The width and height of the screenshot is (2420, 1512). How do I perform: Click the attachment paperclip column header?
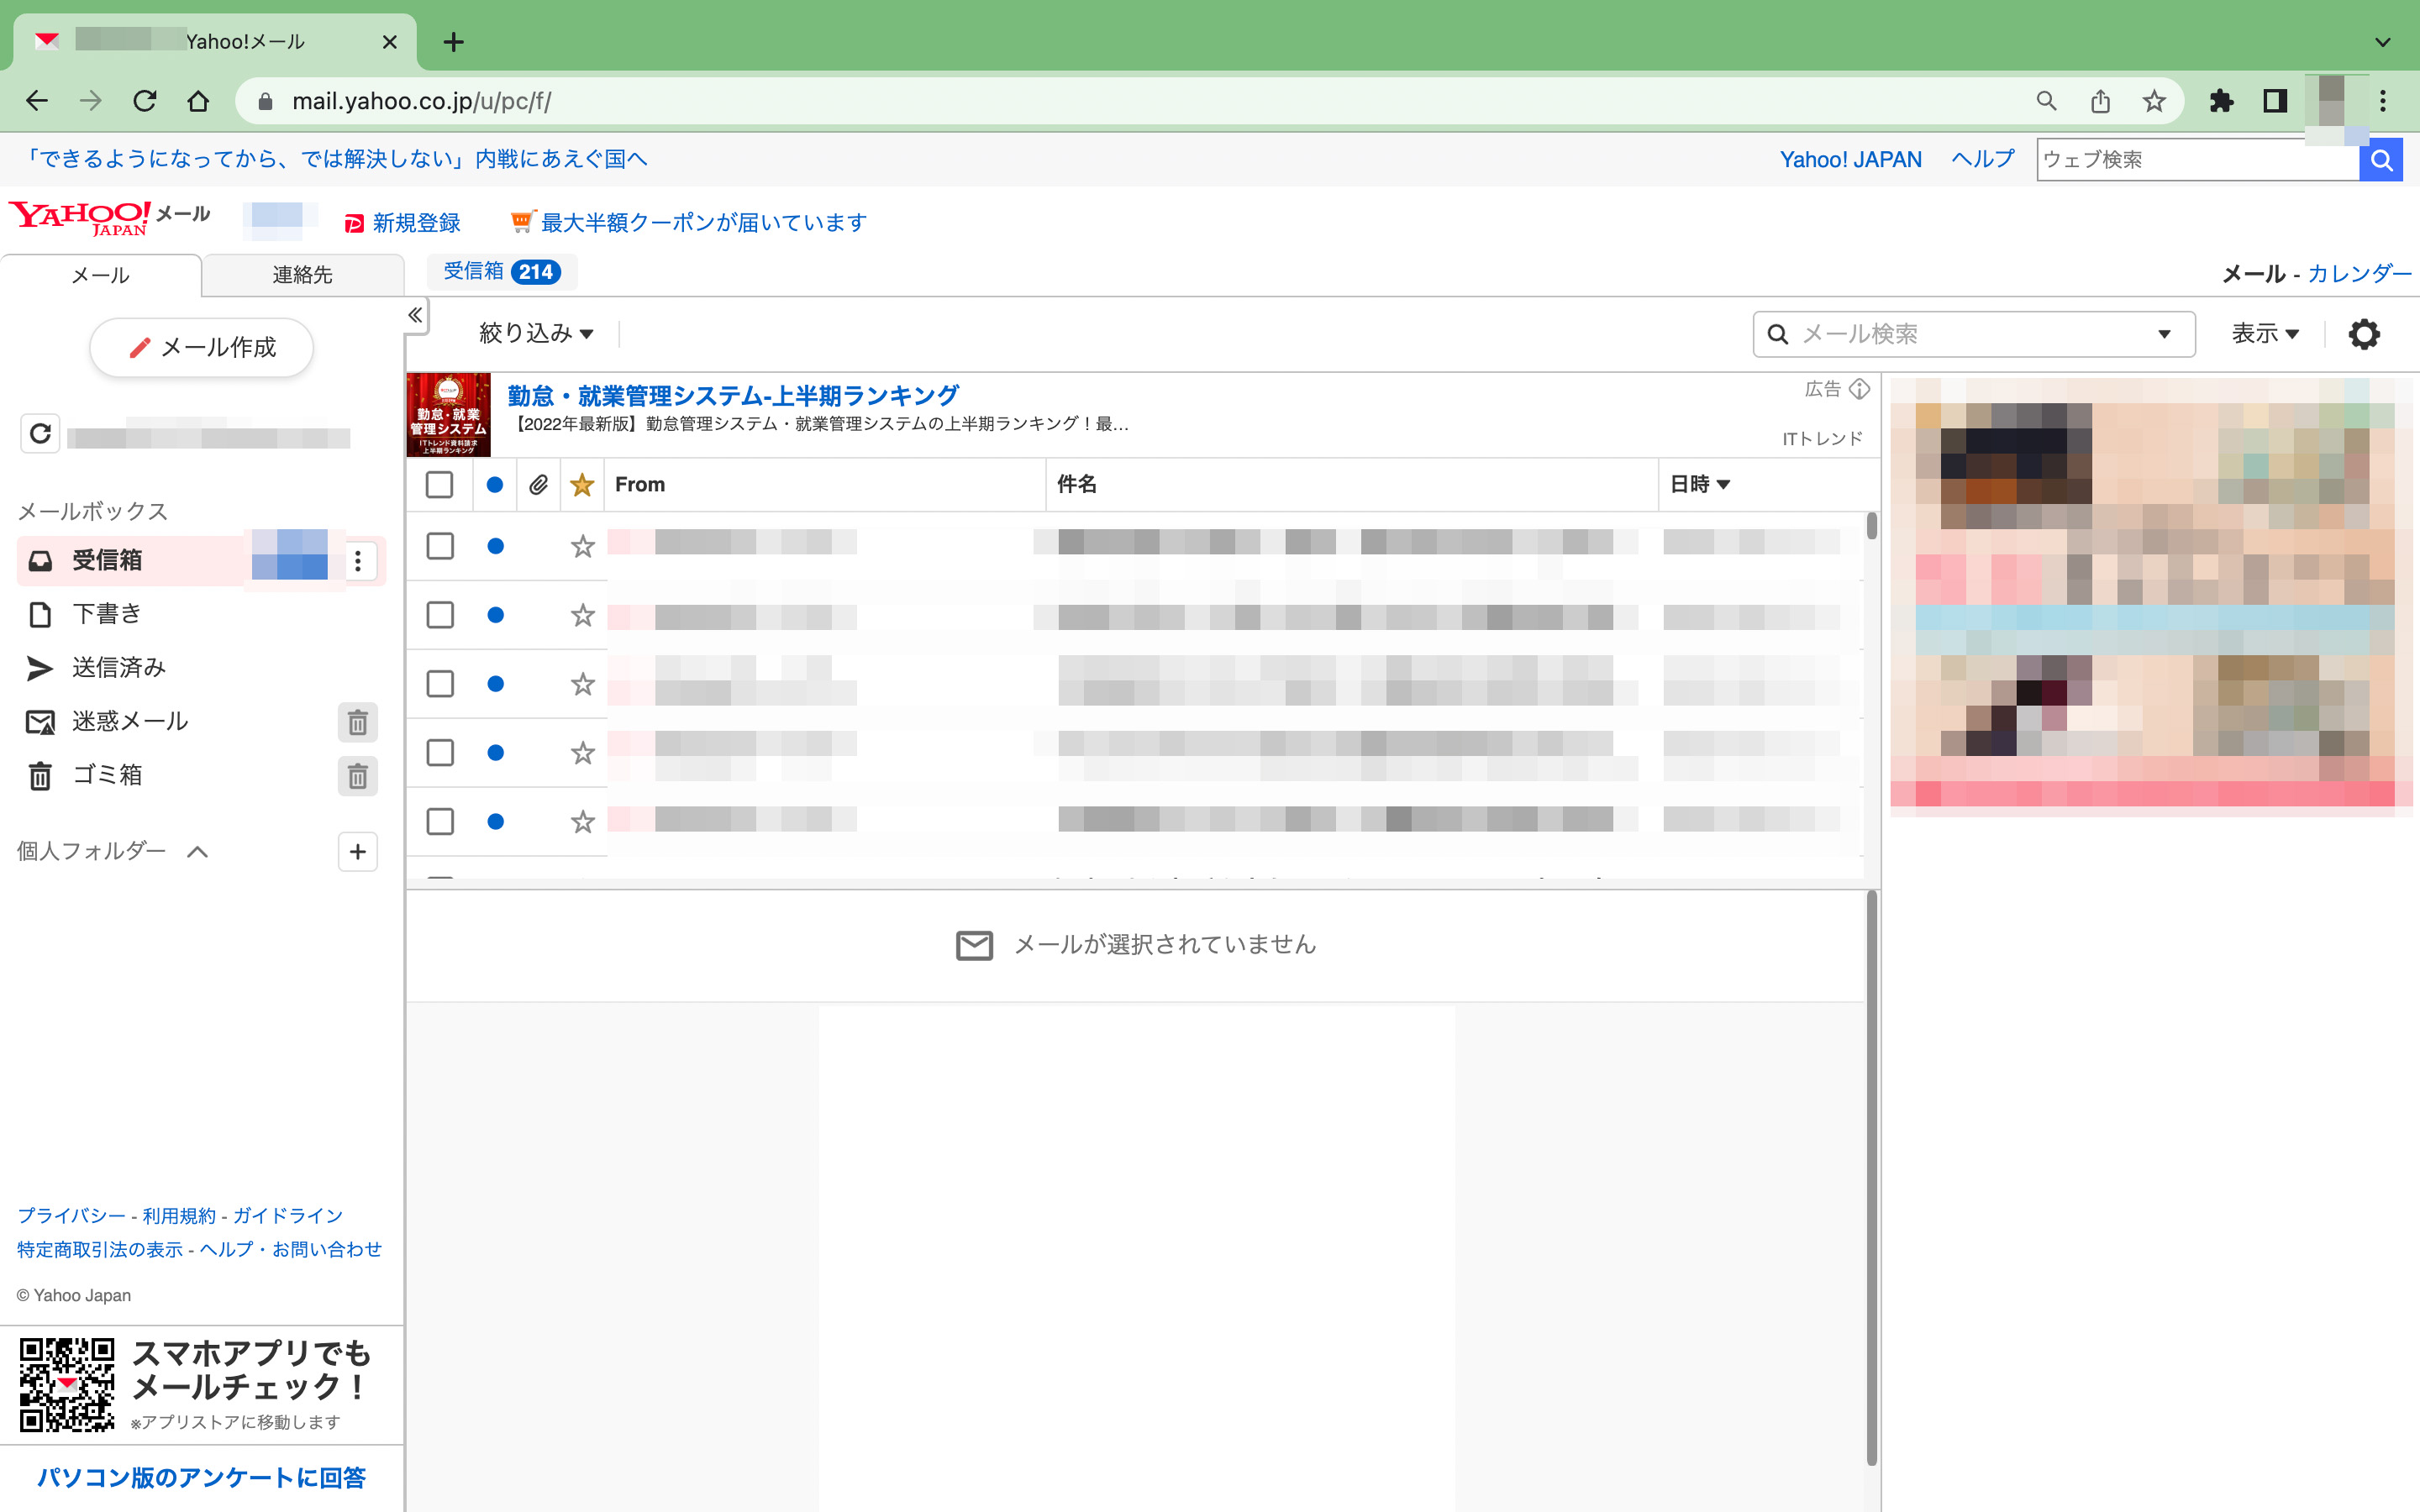coord(538,485)
